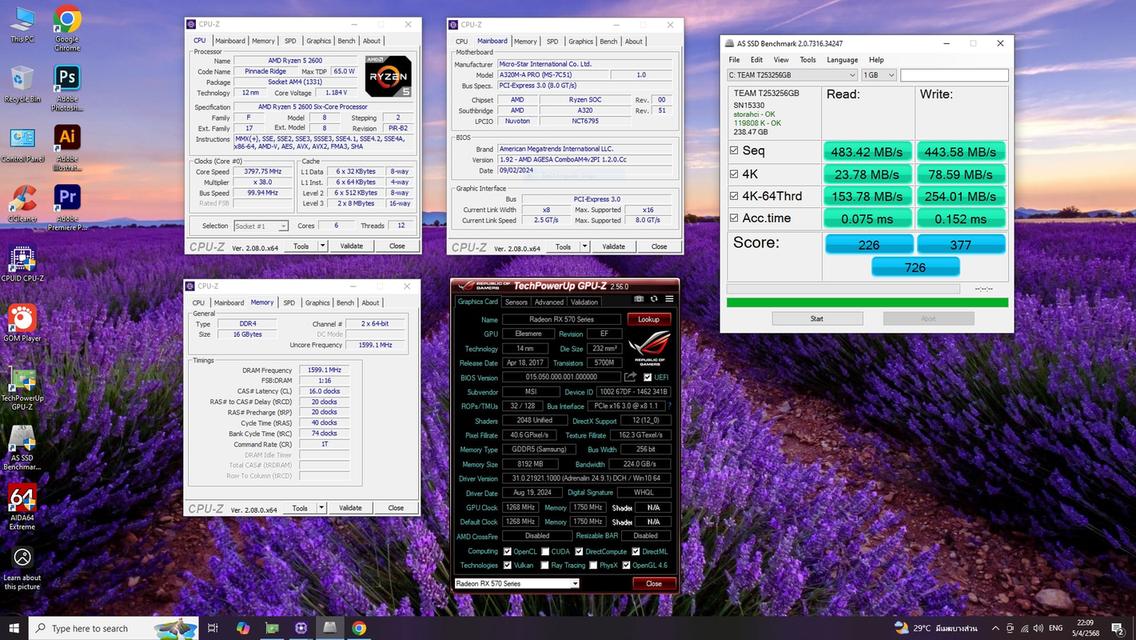The width and height of the screenshot is (1136, 640).
Task: Click the Type here to search box
Action: 114,628
